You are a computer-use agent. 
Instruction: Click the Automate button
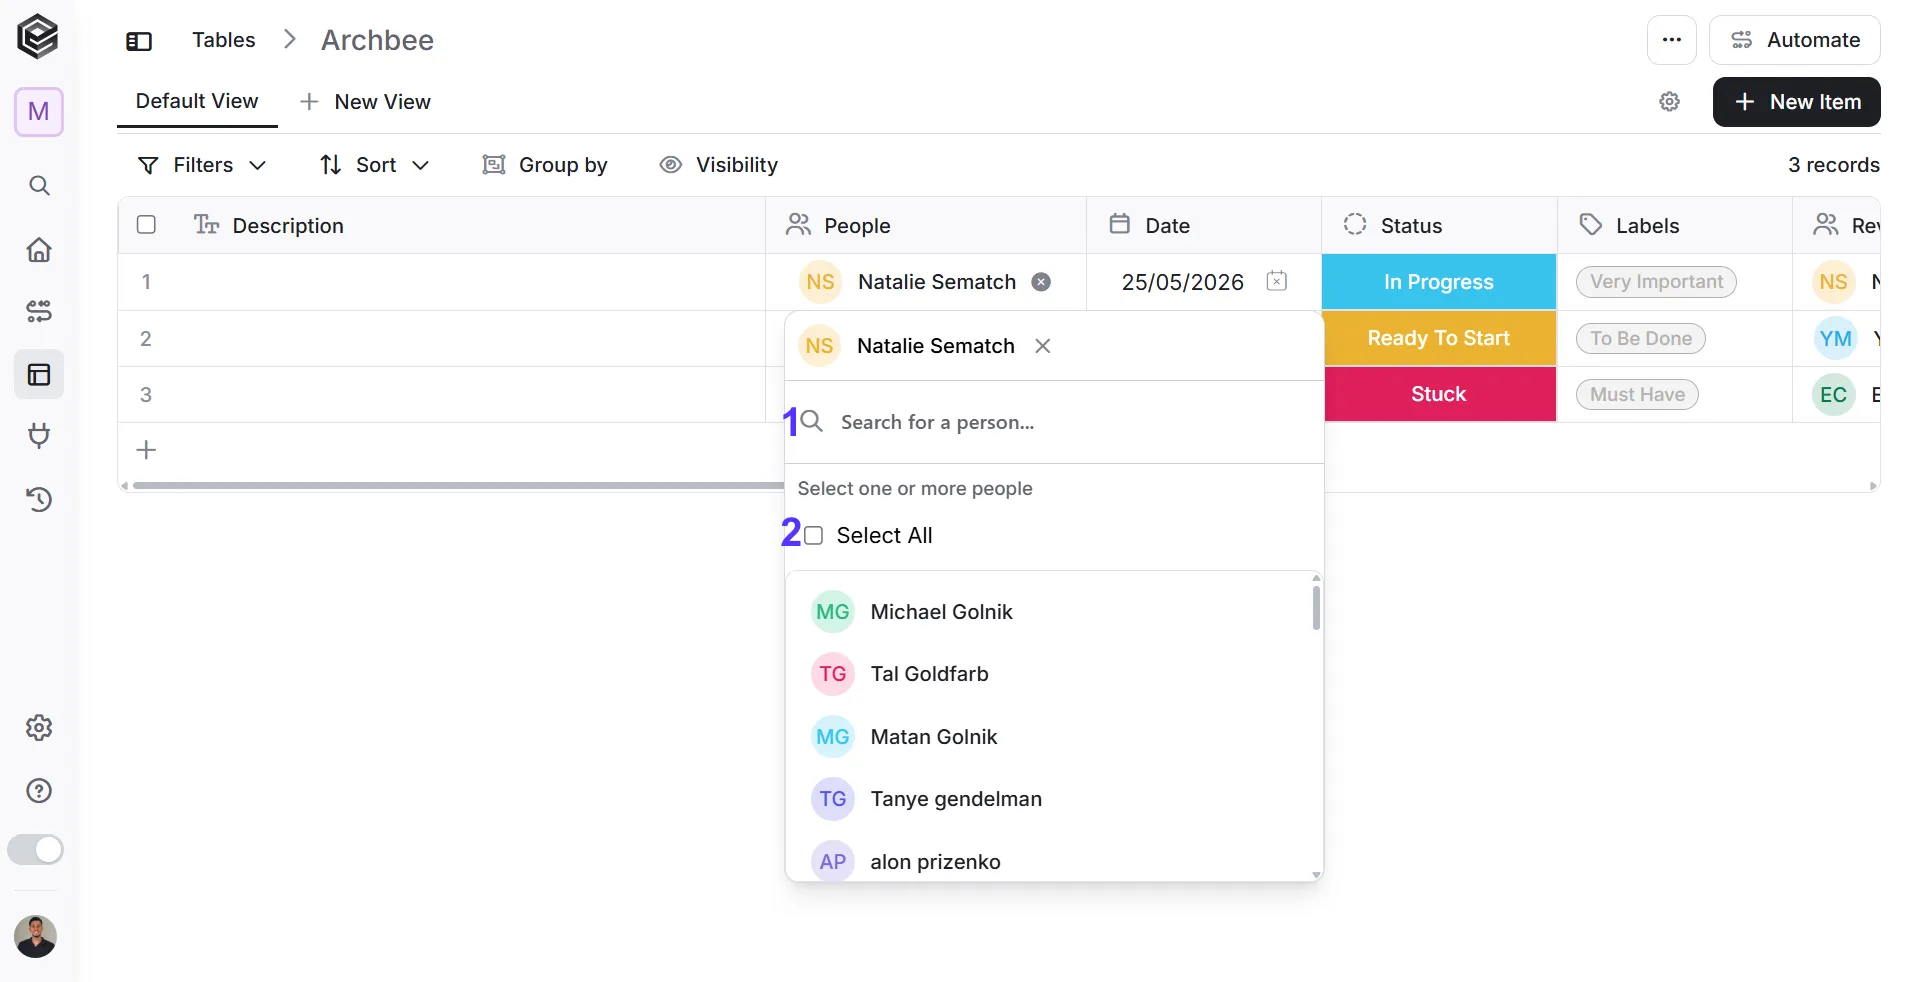[1795, 40]
